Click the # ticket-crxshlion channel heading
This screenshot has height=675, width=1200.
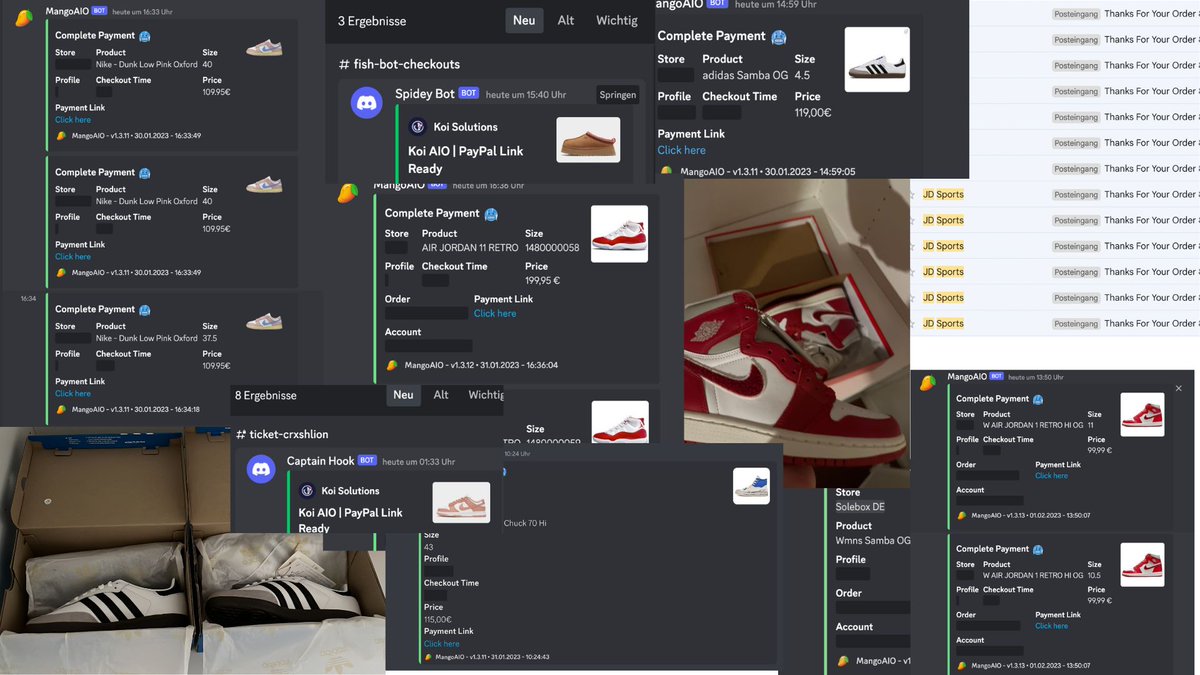(282, 434)
